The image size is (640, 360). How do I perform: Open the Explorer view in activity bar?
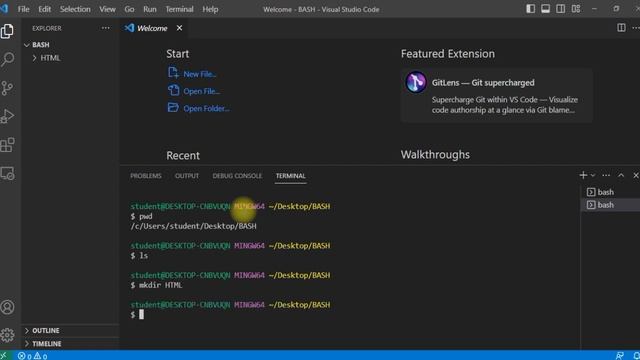point(7,31)
